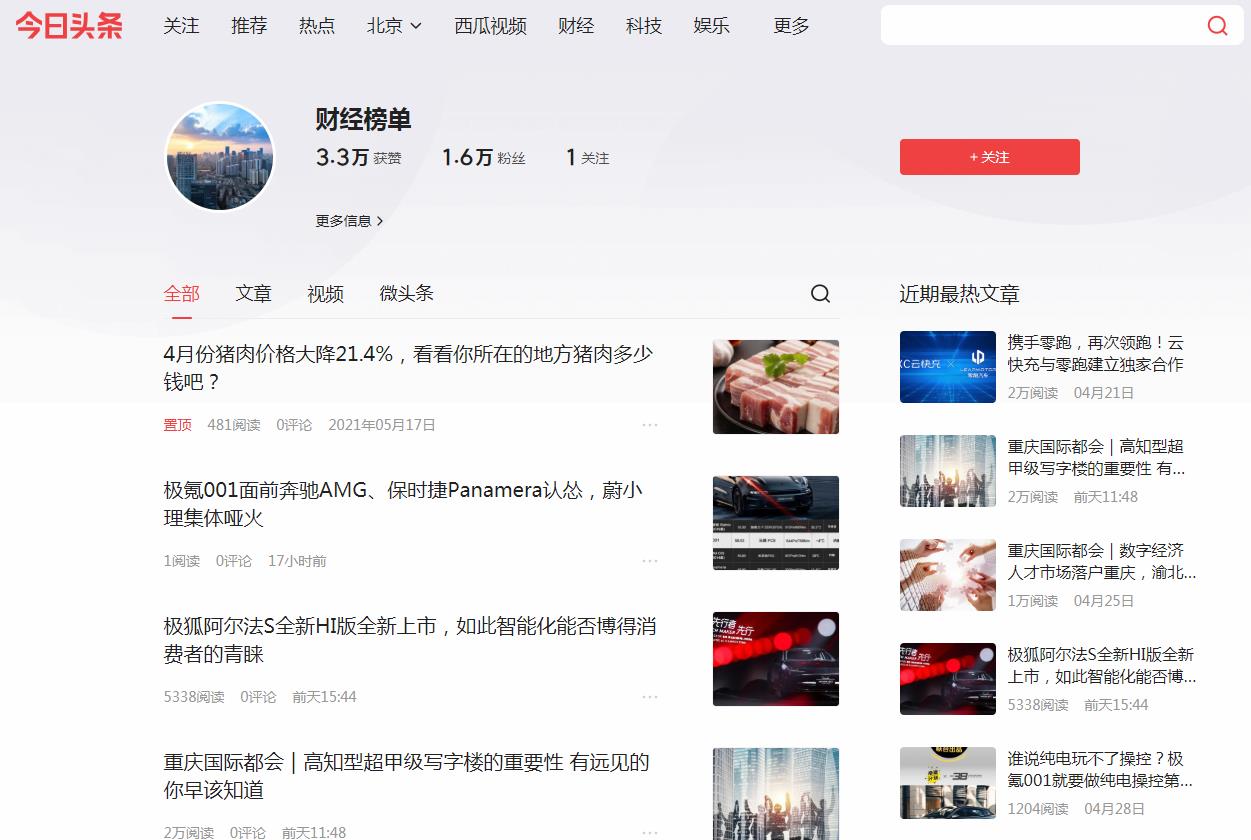This screenshot has height=840, width=1251.
Task: Select the 全部 tab
Action: [x=182, y=293]
